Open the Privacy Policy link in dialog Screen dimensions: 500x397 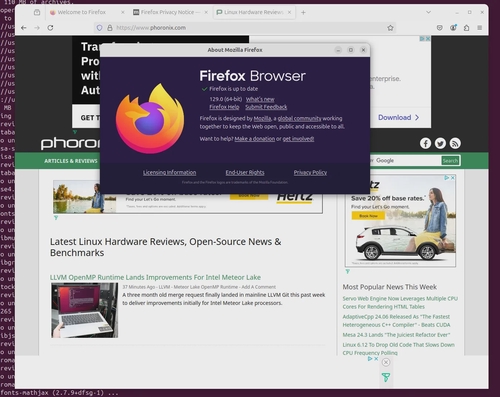tap(310, 172)
